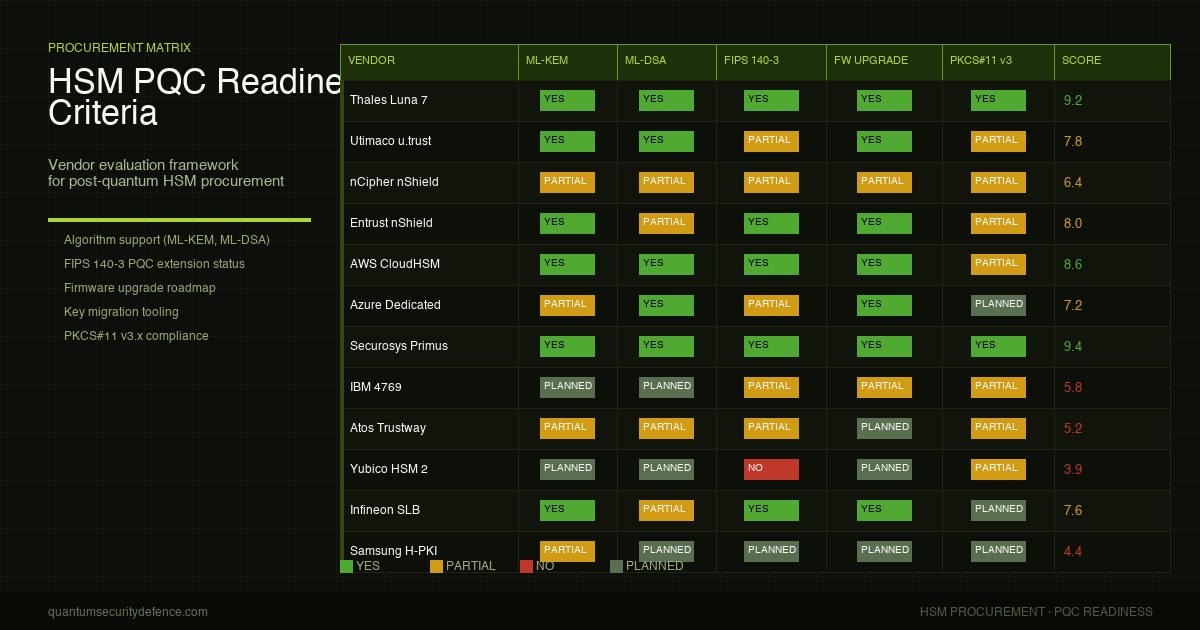The image size is (1200, 630).
Task: Click nCipher nShield score 6.4
Action: pyautogui.click(x=1073, y=182)
